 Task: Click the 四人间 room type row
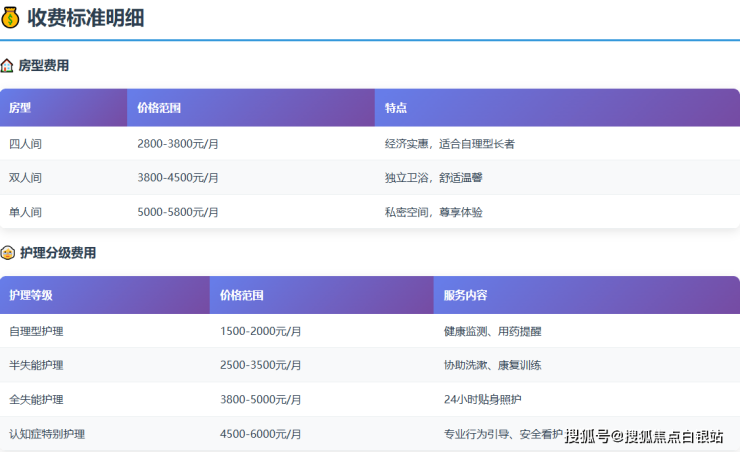(25, 144)
